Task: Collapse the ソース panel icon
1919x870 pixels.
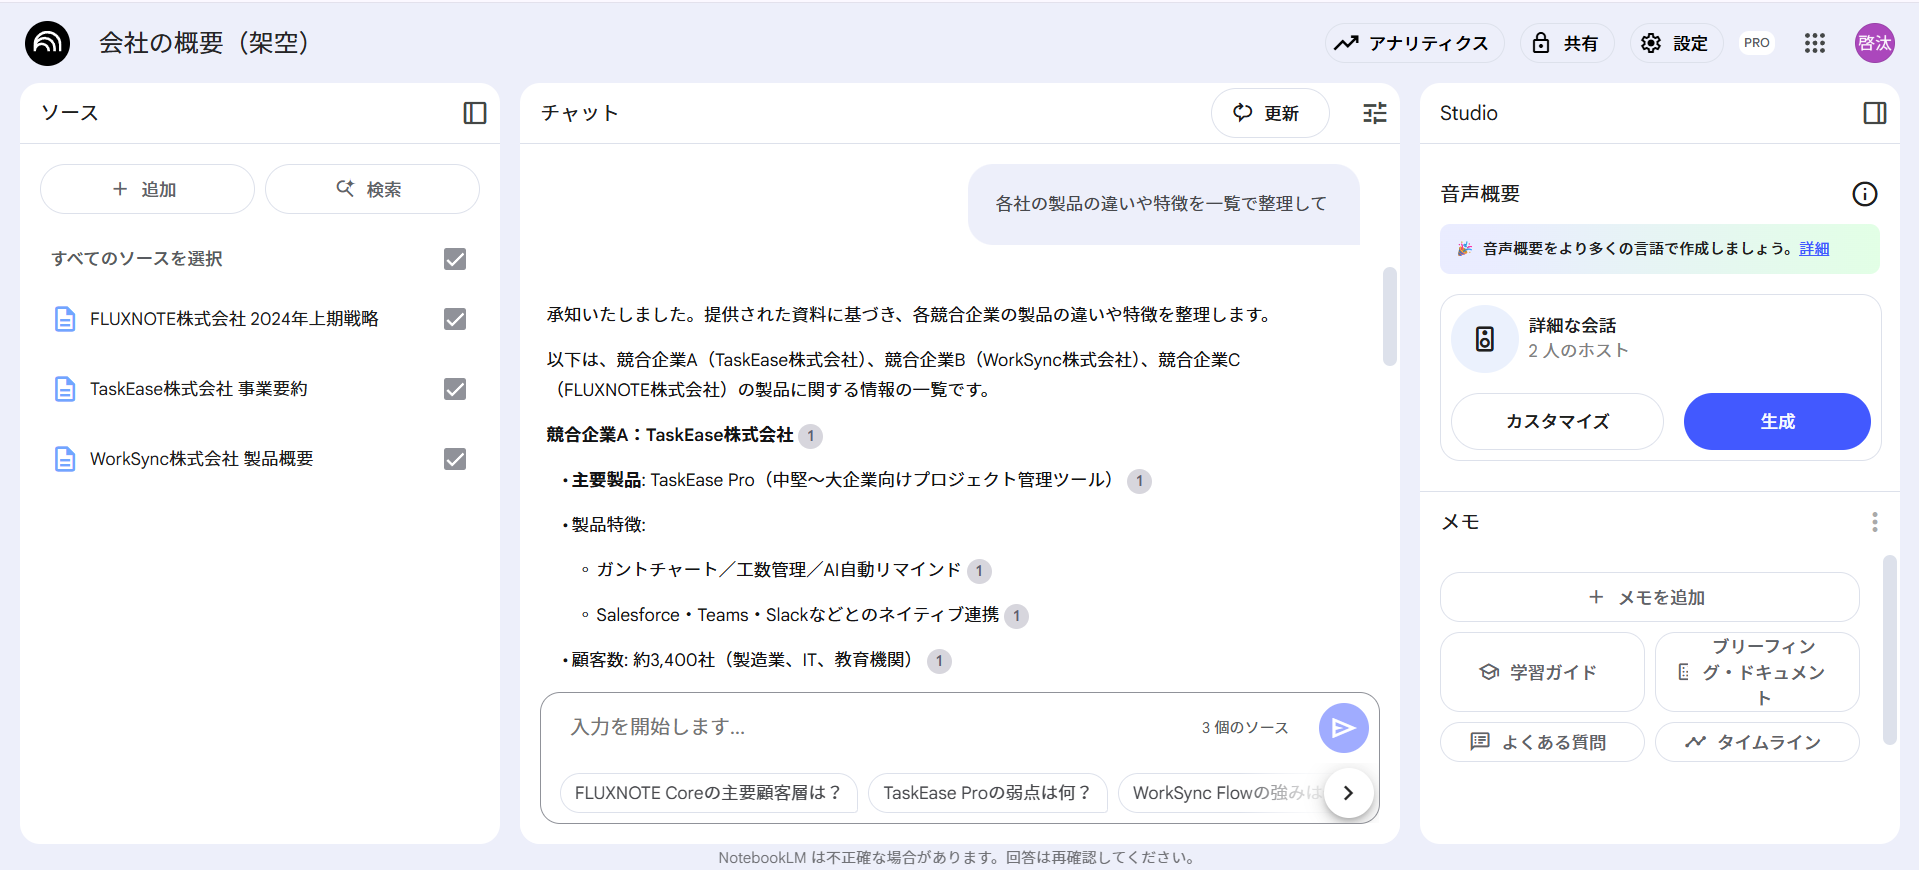Action: pos(475,113)
